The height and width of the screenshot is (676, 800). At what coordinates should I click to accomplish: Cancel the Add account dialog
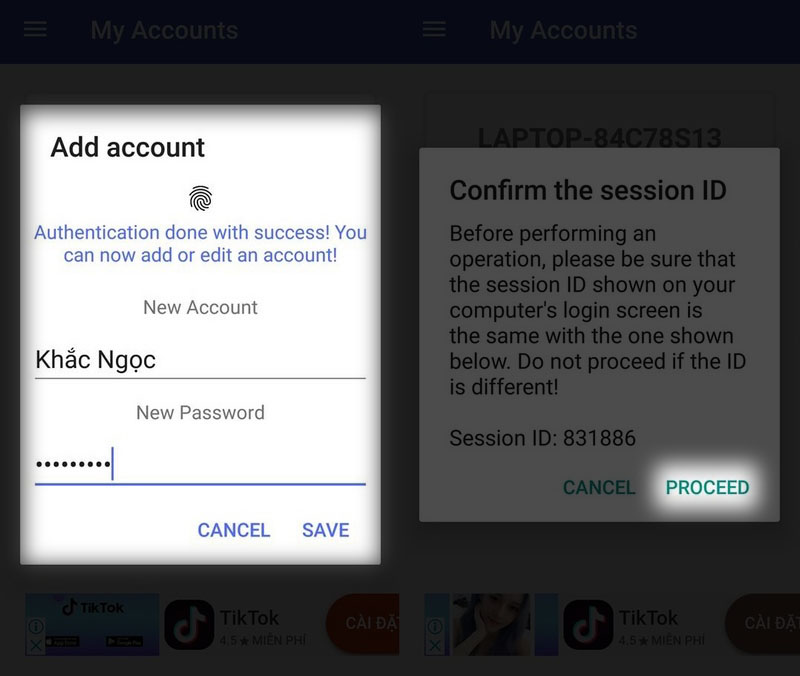[x=234, y=530]
